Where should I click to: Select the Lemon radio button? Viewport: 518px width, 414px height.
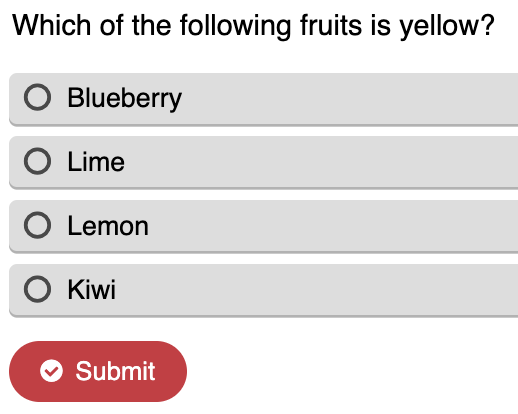[37, 225]
